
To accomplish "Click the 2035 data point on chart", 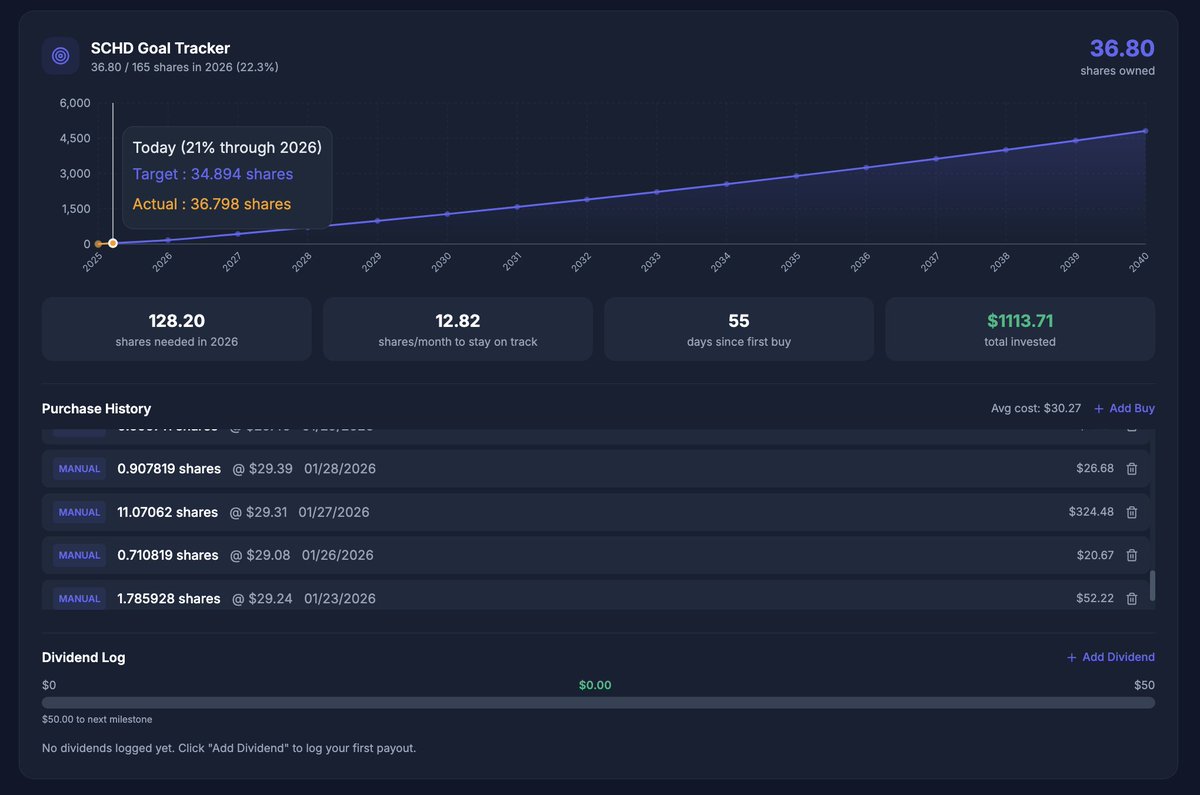I will (x=796, y=176).
